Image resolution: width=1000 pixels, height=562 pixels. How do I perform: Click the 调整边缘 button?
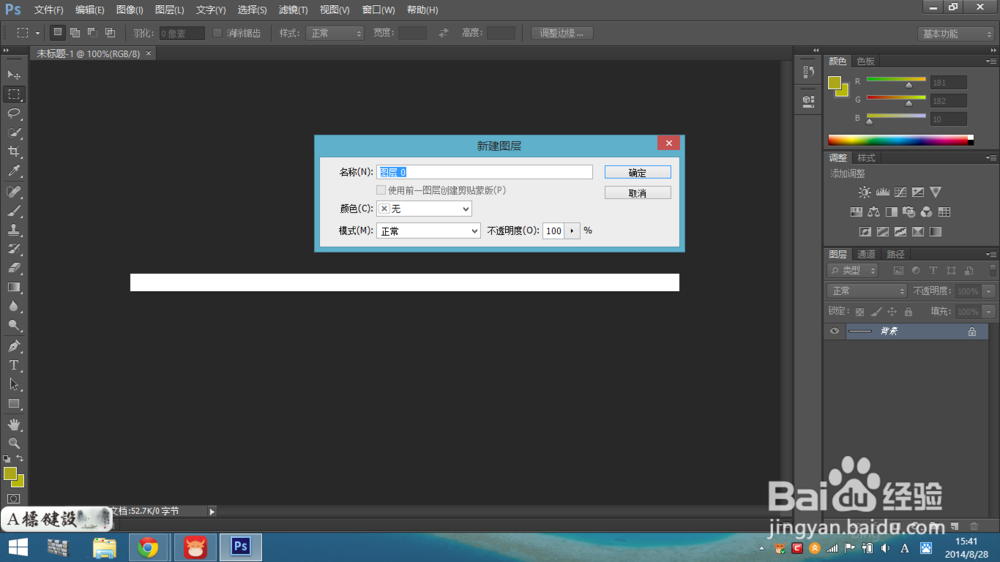click(x=562, y=33)
